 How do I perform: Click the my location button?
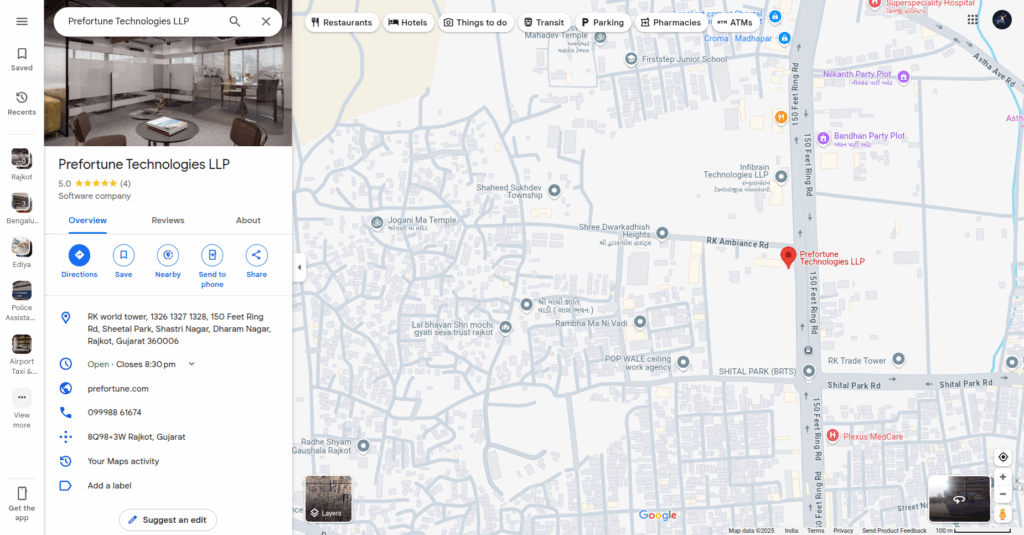click(1003, 457)
